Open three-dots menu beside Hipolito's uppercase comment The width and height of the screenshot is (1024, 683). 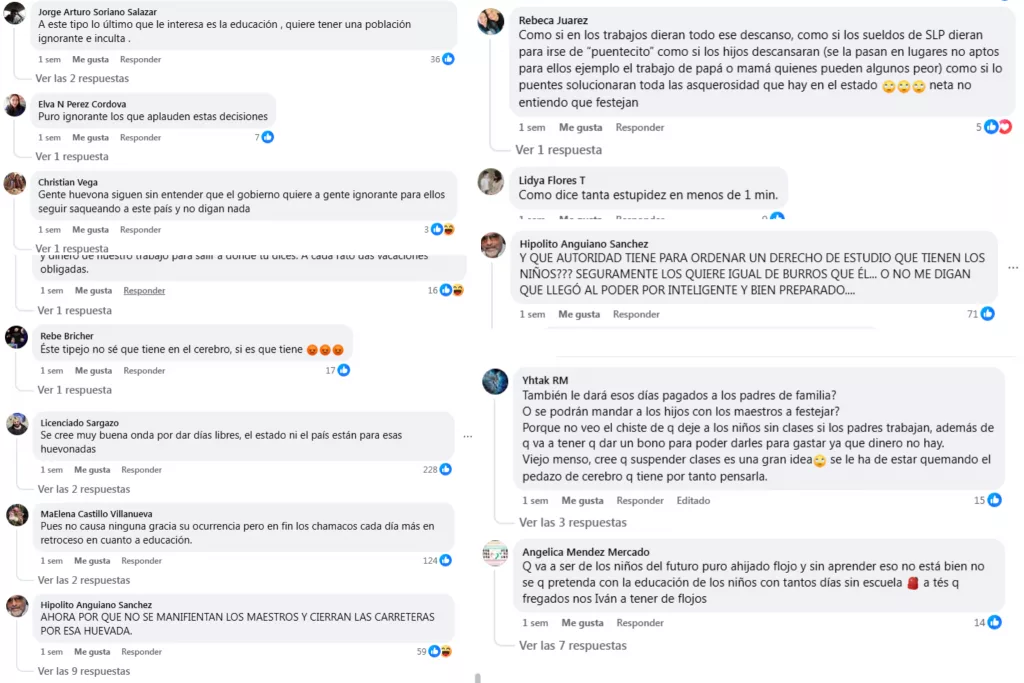tap(1013, 268)
